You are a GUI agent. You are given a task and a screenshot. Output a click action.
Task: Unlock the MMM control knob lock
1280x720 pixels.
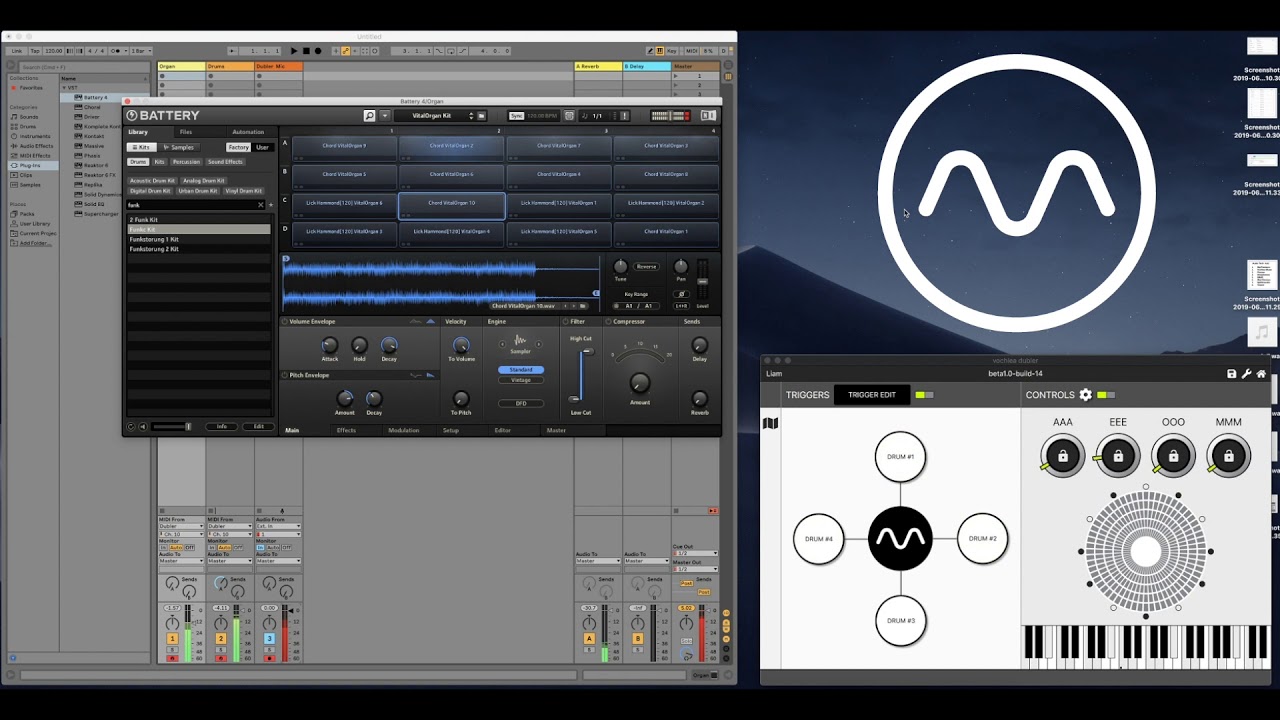coord(1229,456)
